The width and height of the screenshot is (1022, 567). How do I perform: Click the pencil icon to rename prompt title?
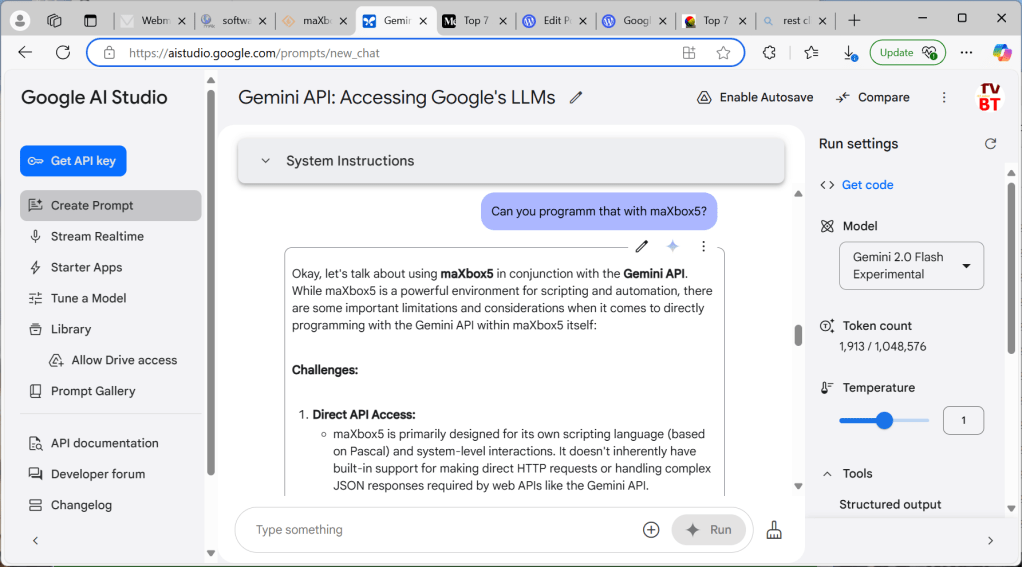[x=576, y=98]
